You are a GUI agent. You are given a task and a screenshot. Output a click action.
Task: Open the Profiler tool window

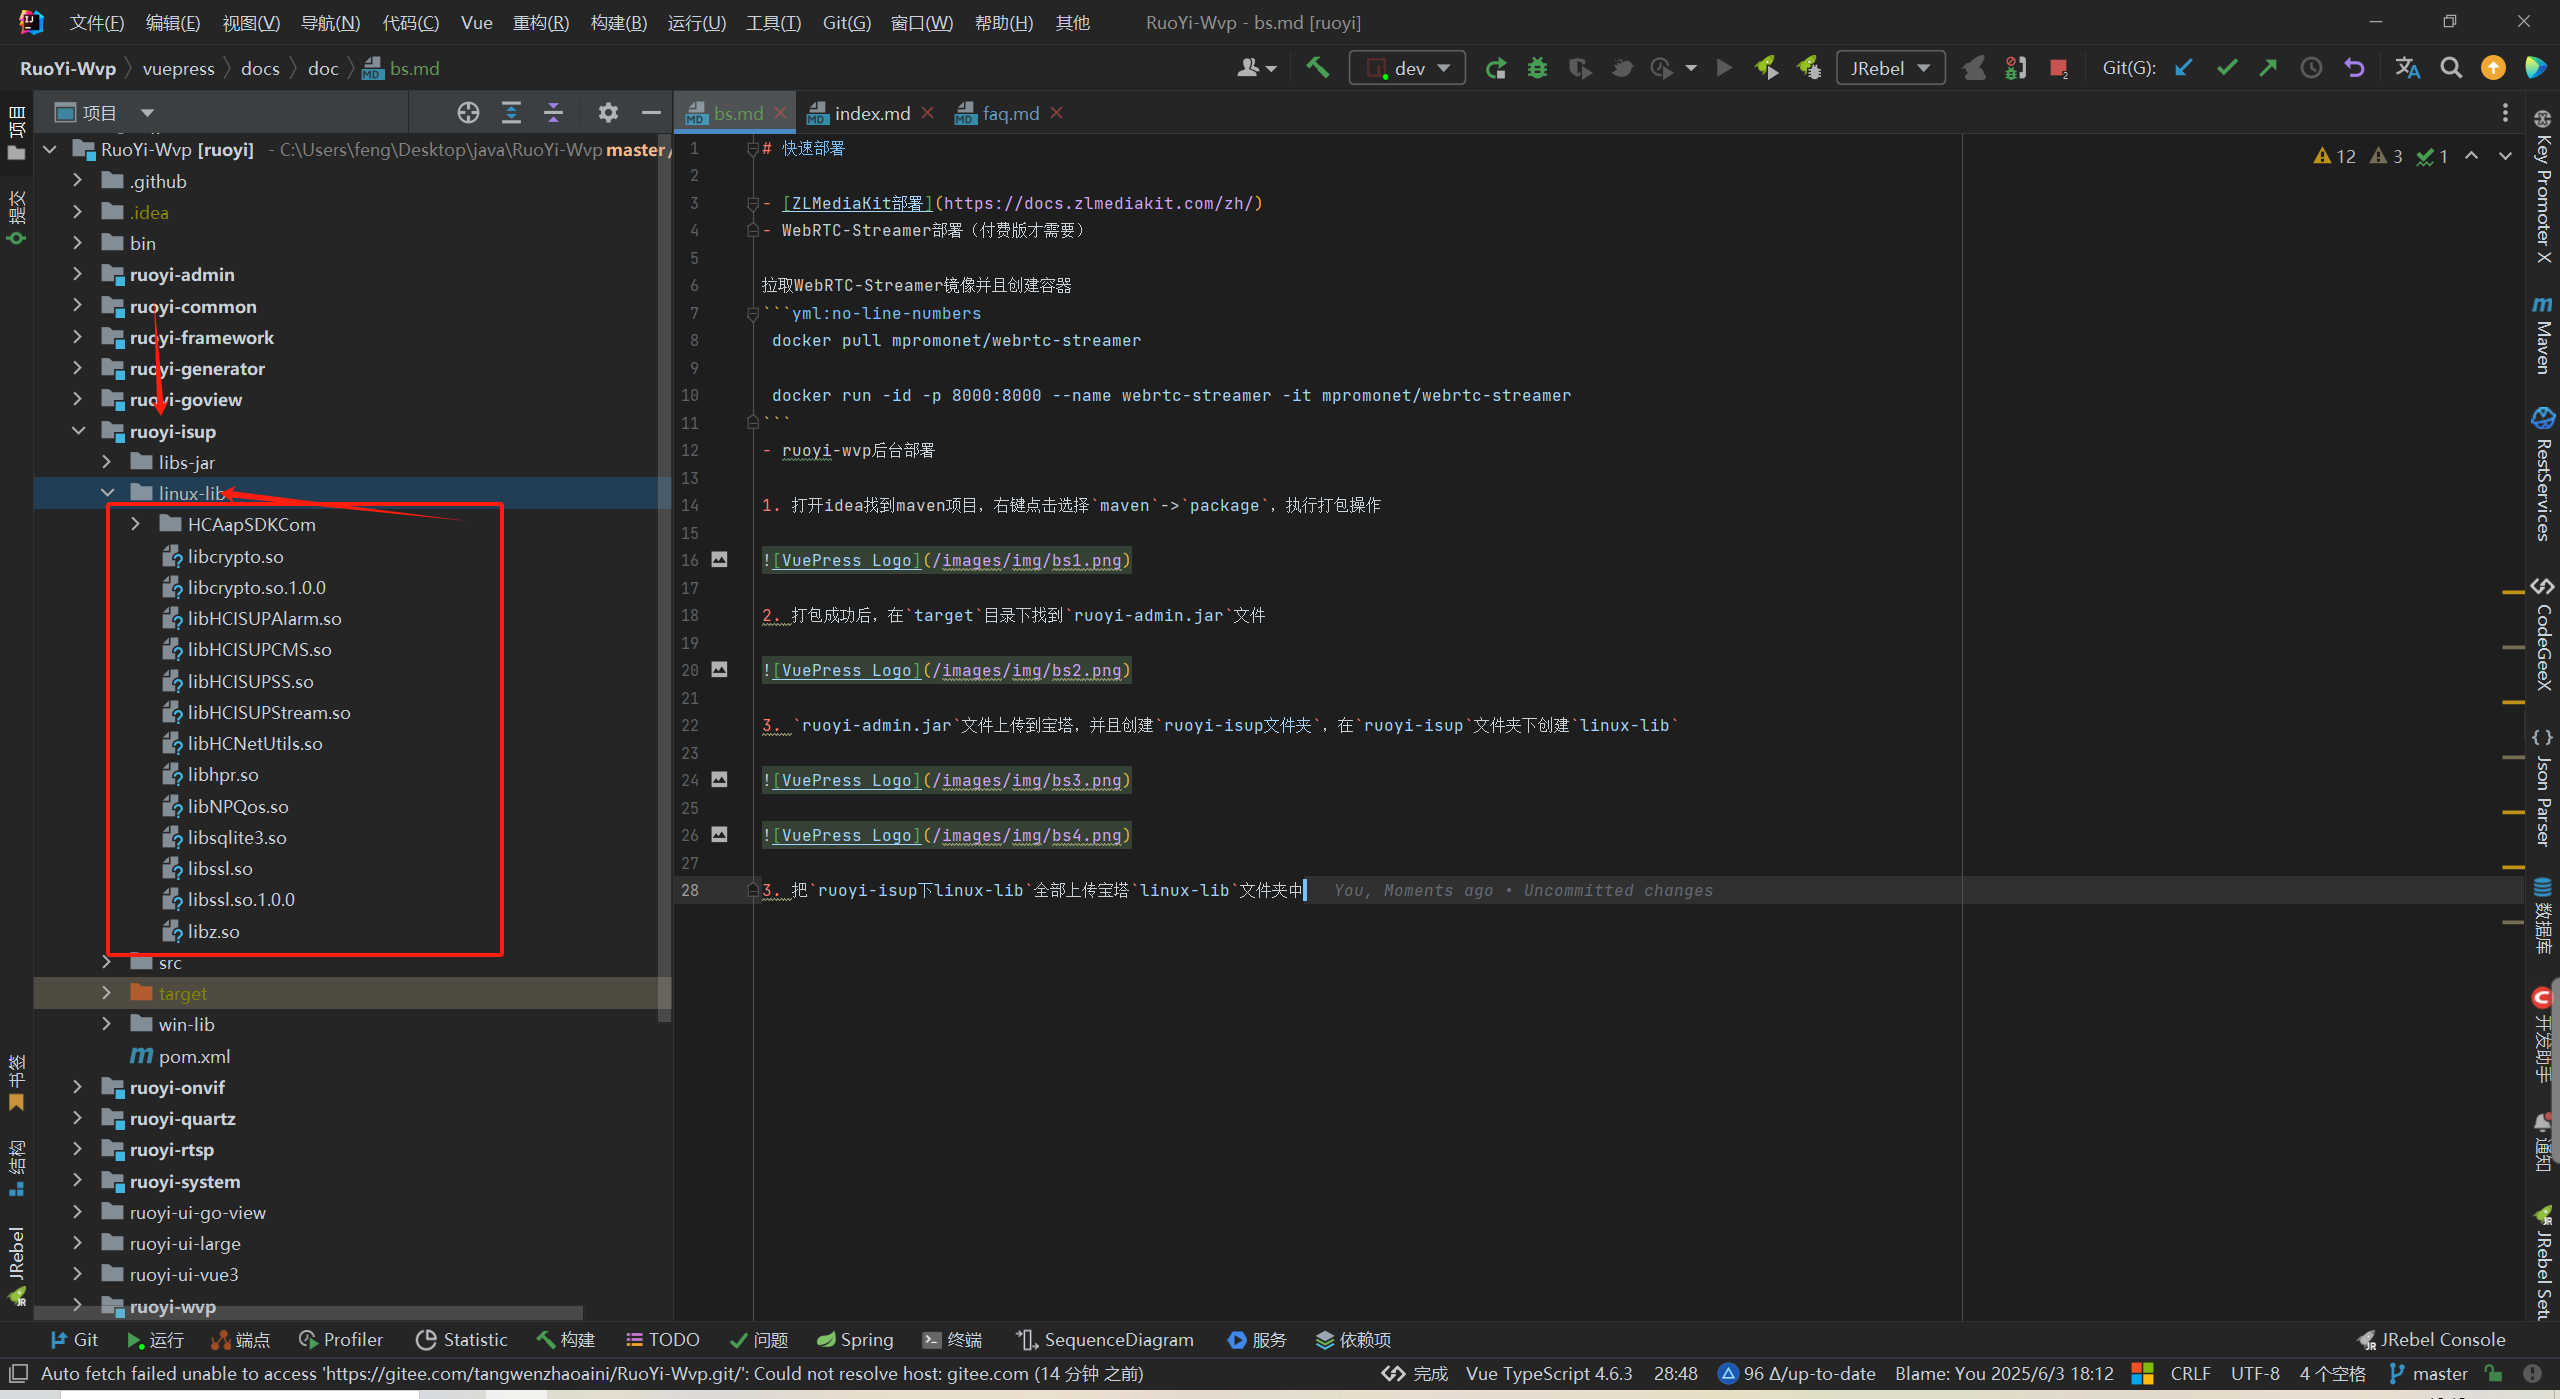341,1340
